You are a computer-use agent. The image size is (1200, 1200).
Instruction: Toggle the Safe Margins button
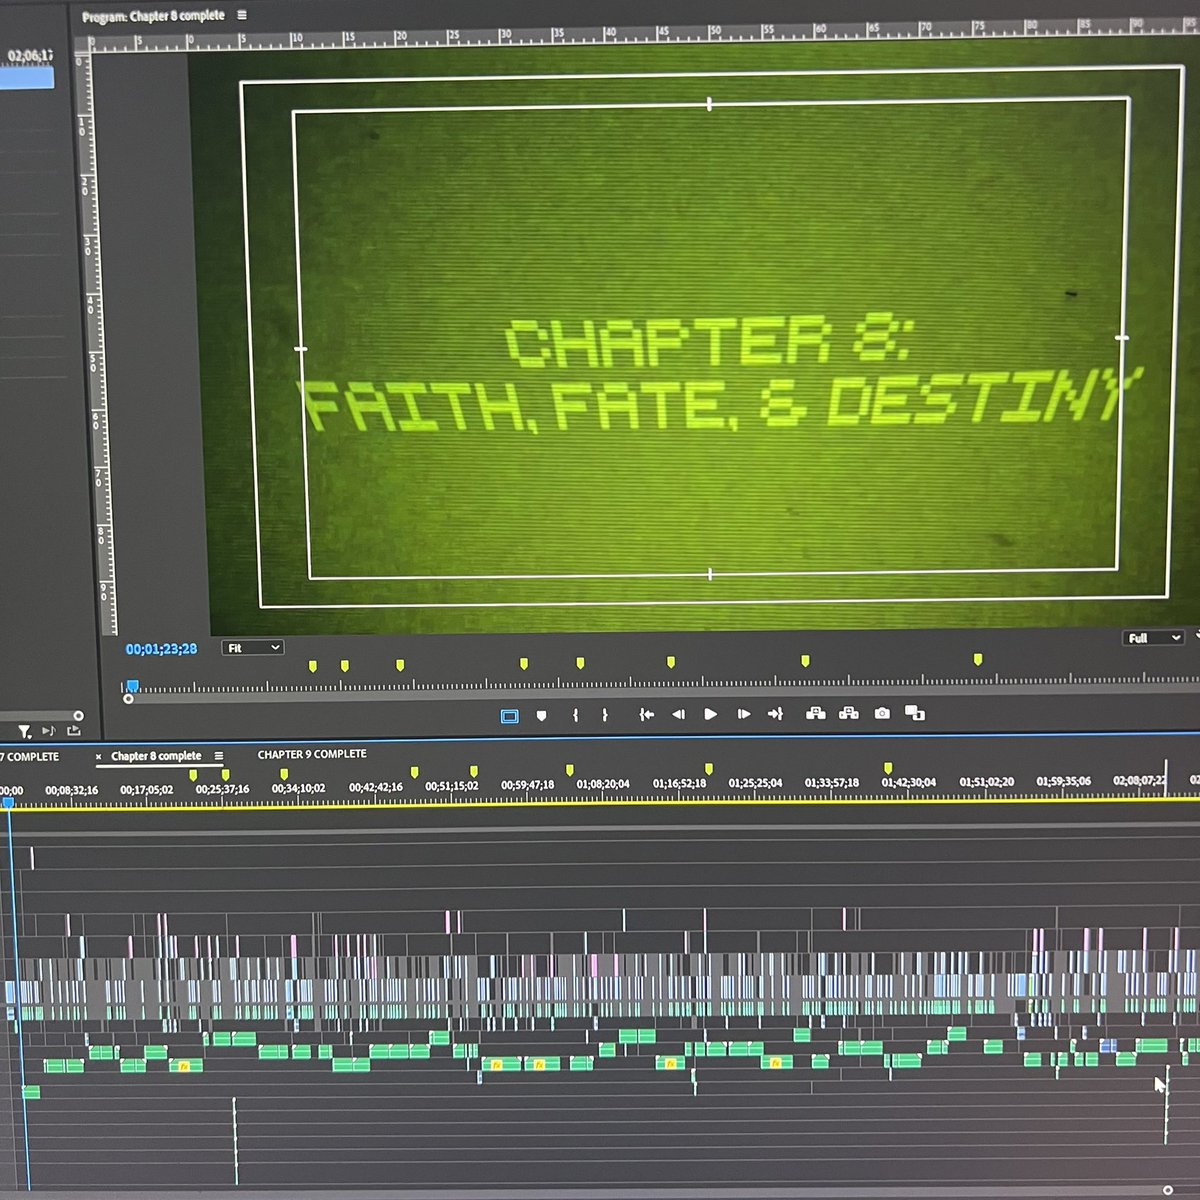tap(509, 715)
